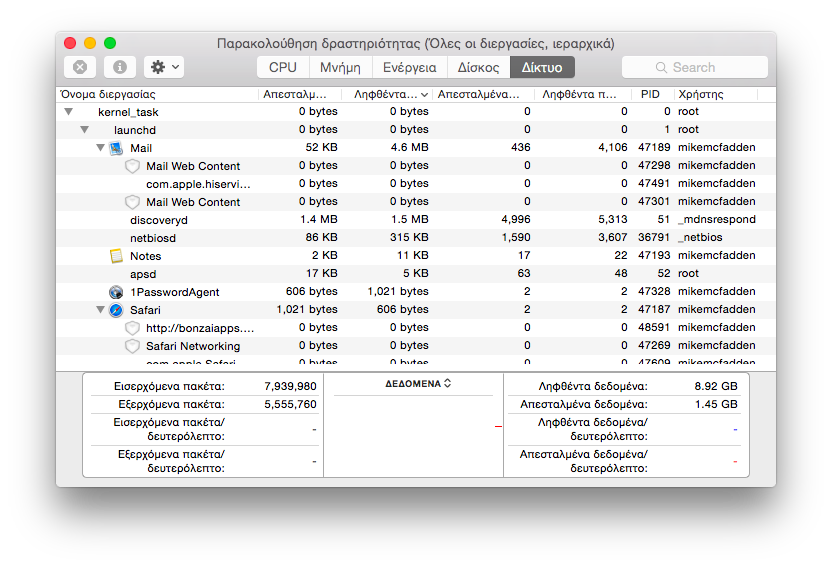The width and height of the screenshot is (832, 567).
Task: Collapse the Safari process tree
Action: (100, 310)
